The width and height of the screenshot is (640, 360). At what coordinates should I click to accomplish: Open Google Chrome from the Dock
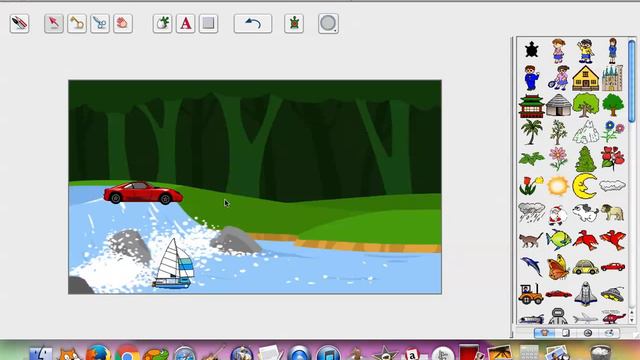127,353
